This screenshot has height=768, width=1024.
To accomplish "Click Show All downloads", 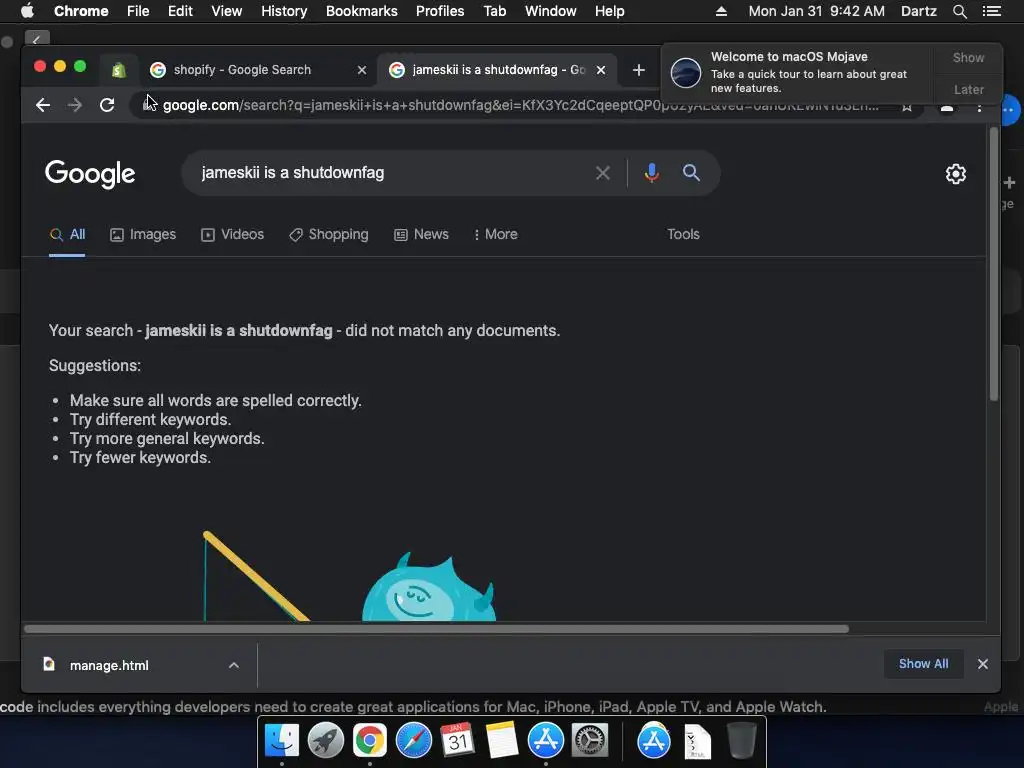I will point(923,664).
